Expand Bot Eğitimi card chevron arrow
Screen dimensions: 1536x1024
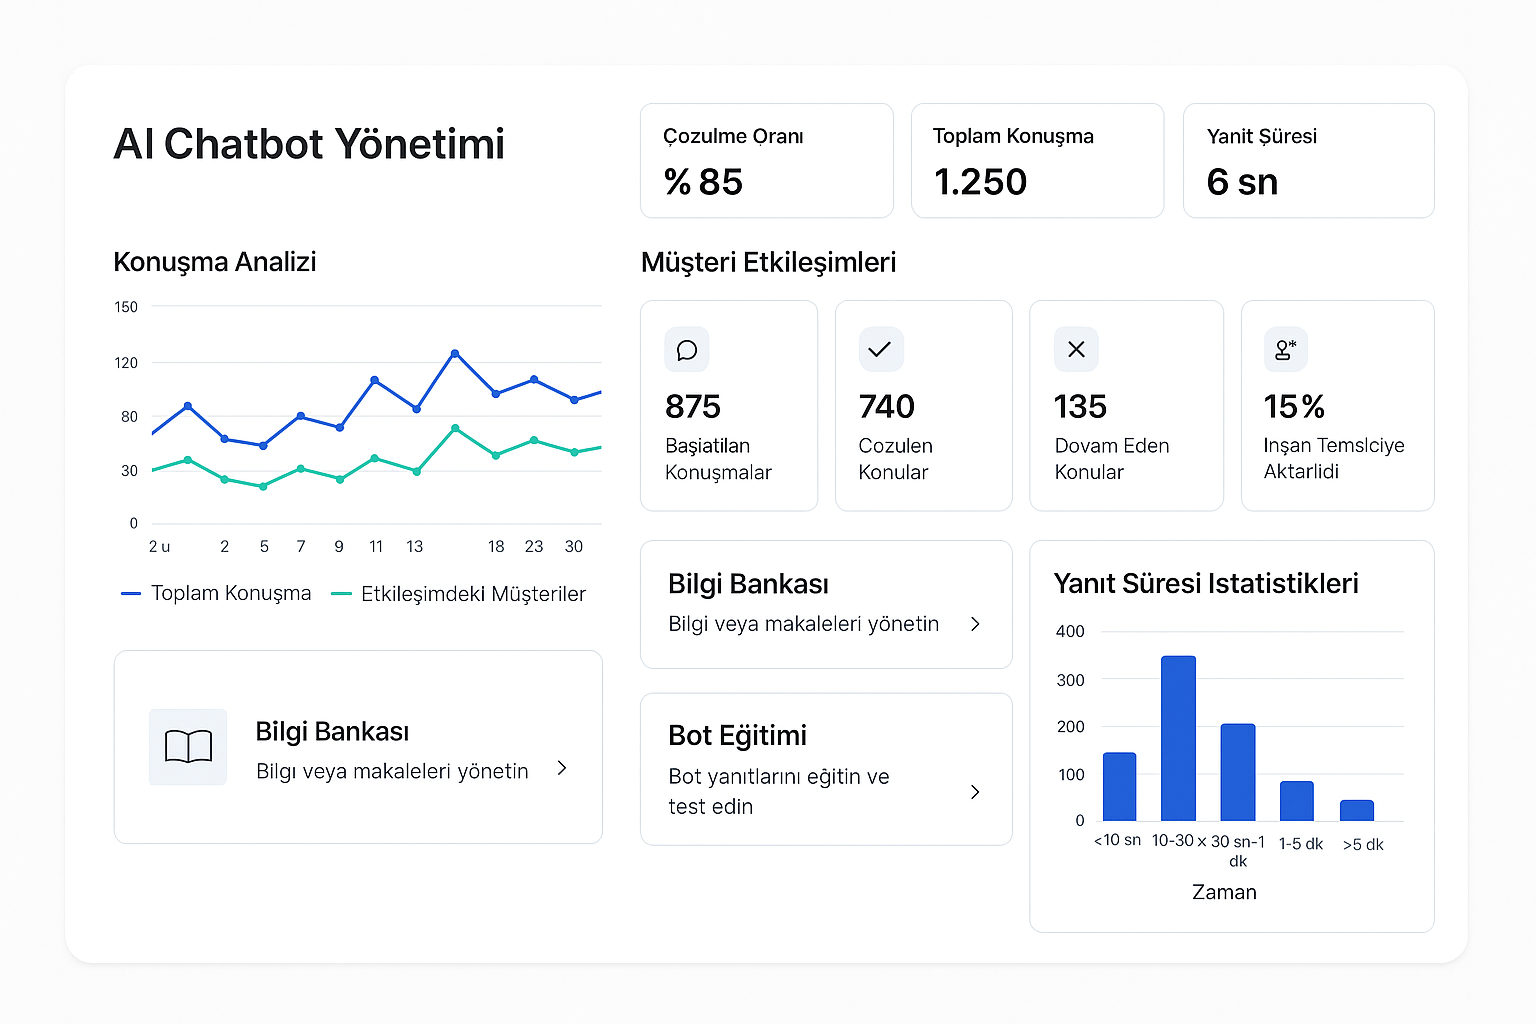point(975,792)
